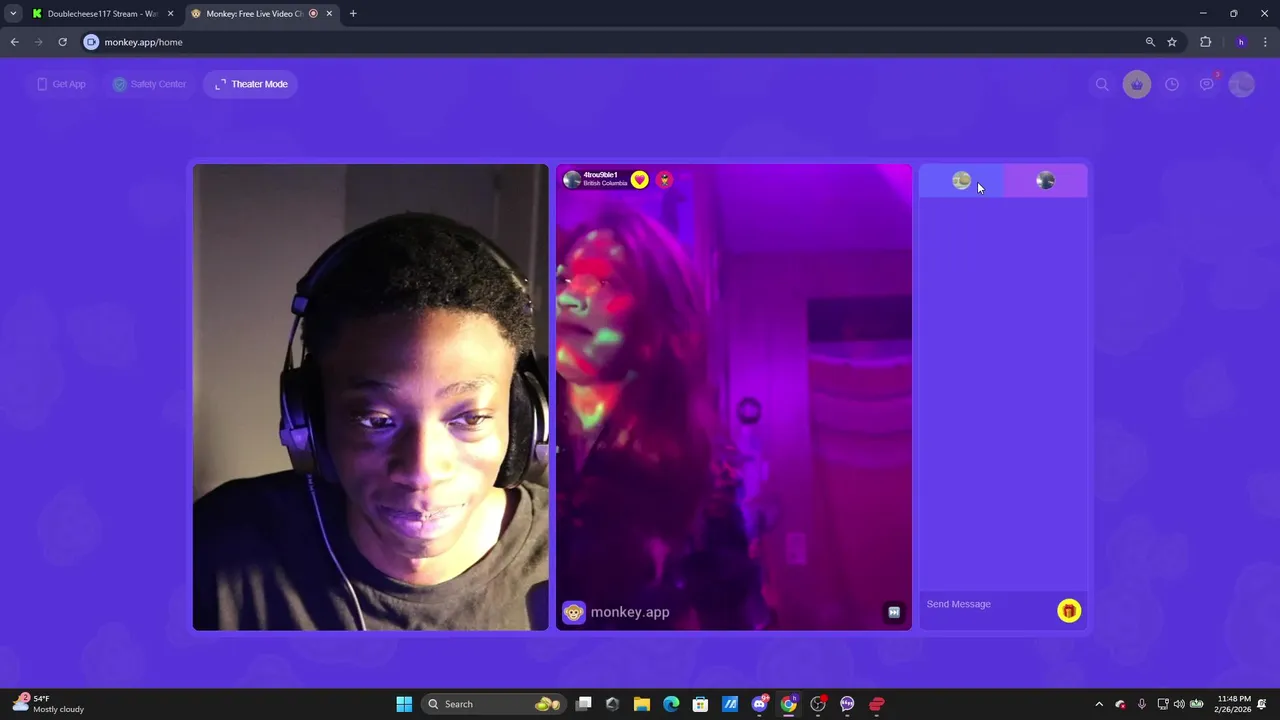Screen dimensions: 1280x720
Task: Open a new browser tab
Action: (353, 14)
